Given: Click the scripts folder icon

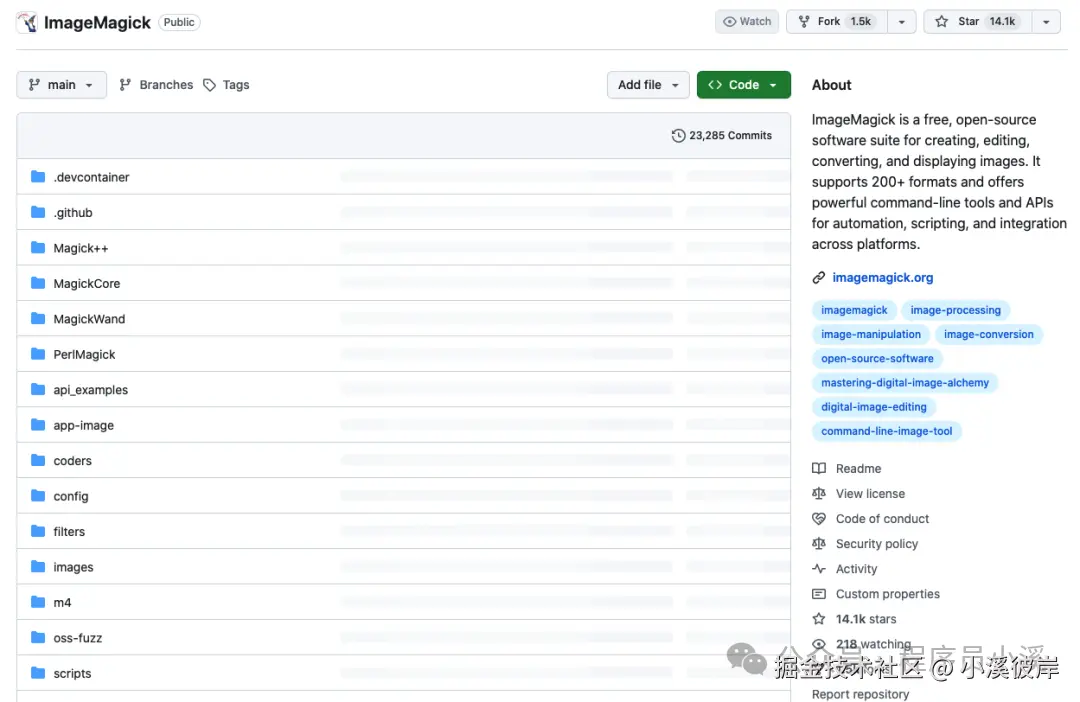Looking at the screenshot, I should (38, 674).
